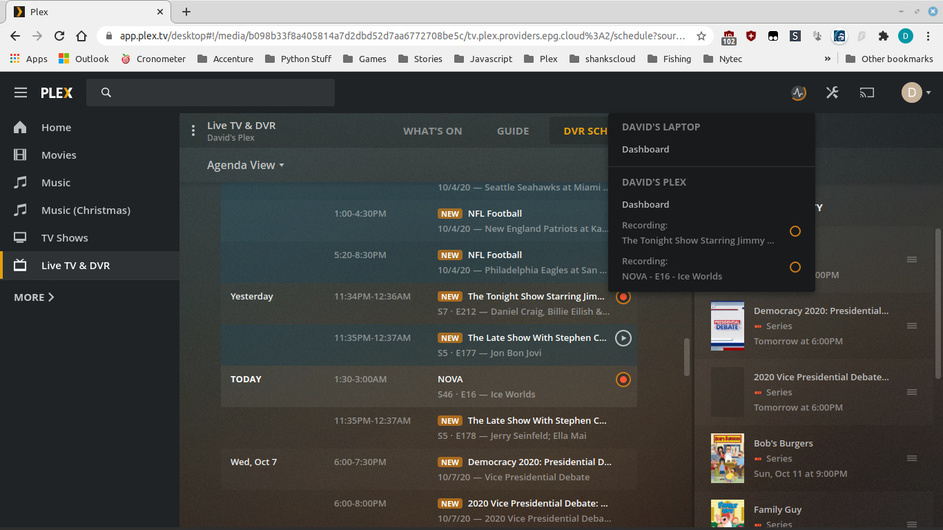Click the priority panel scrollbar
The height and width of the screenshot is (530, 943).
[938, 304]
